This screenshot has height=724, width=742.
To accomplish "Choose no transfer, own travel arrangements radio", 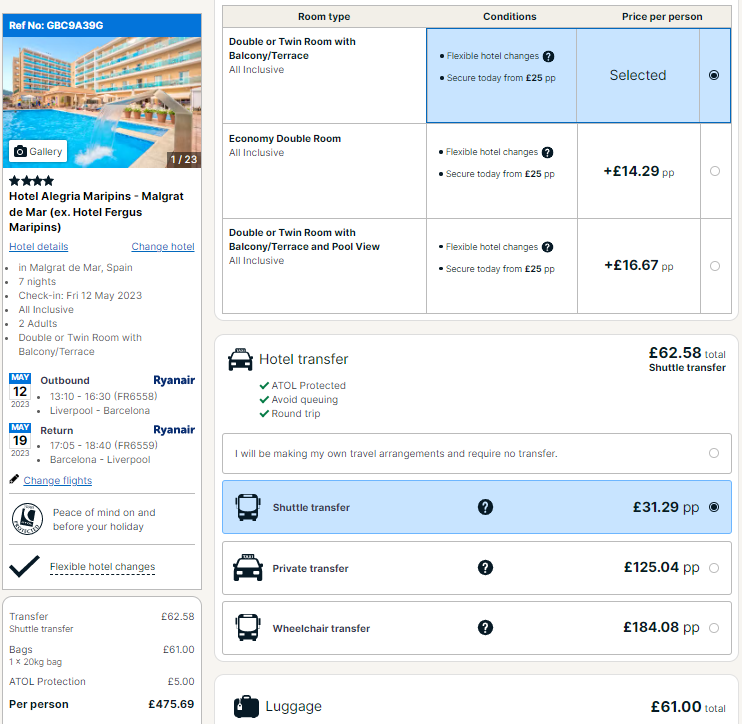I will (714, 453).
